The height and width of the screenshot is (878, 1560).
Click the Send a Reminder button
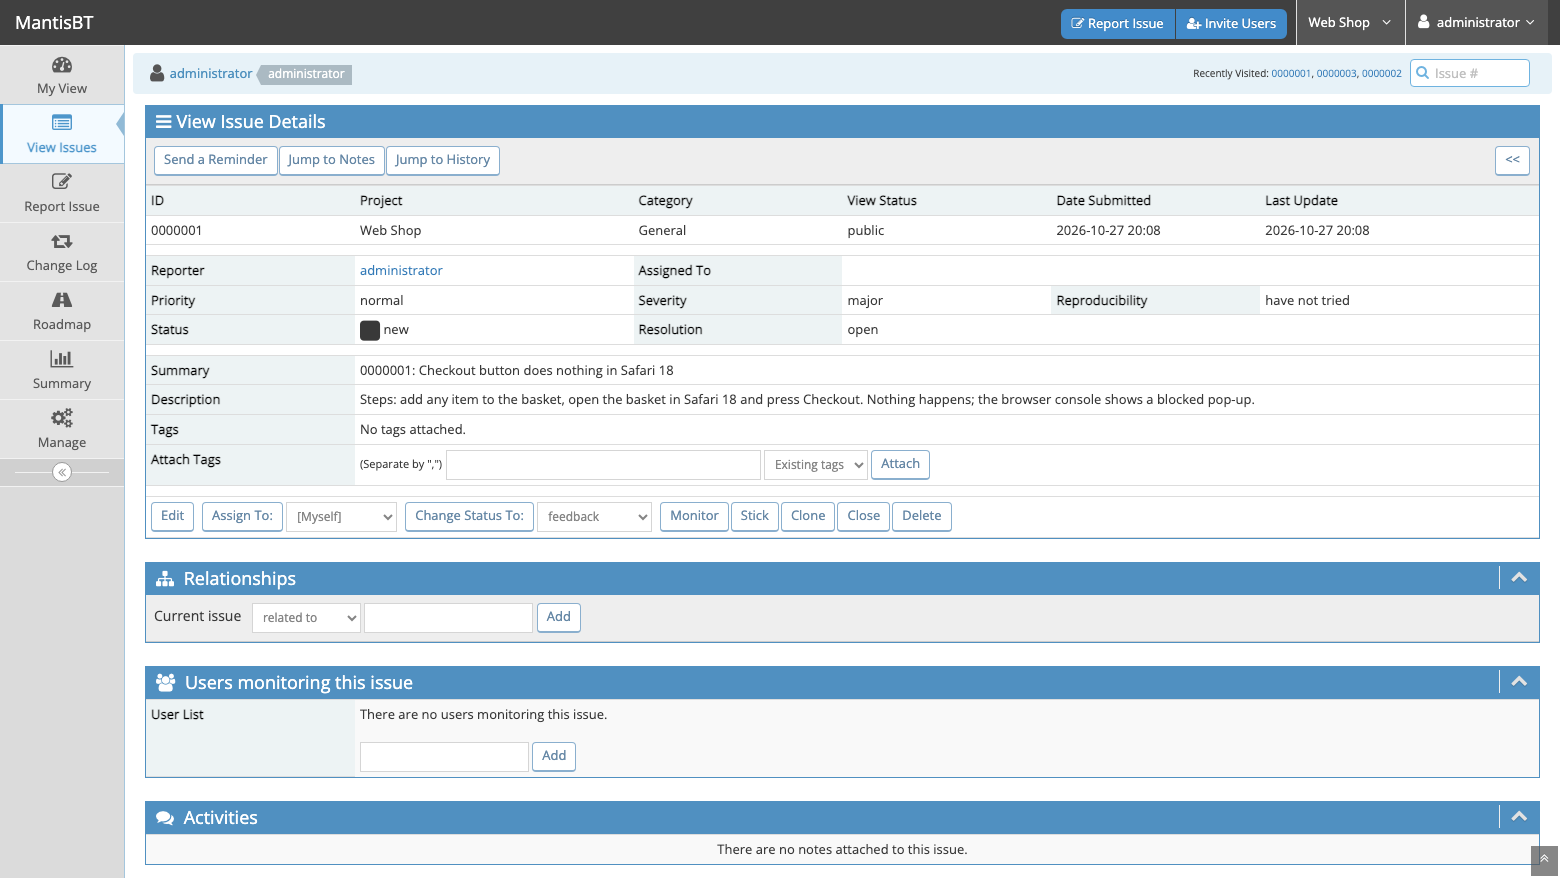point(215,160)
